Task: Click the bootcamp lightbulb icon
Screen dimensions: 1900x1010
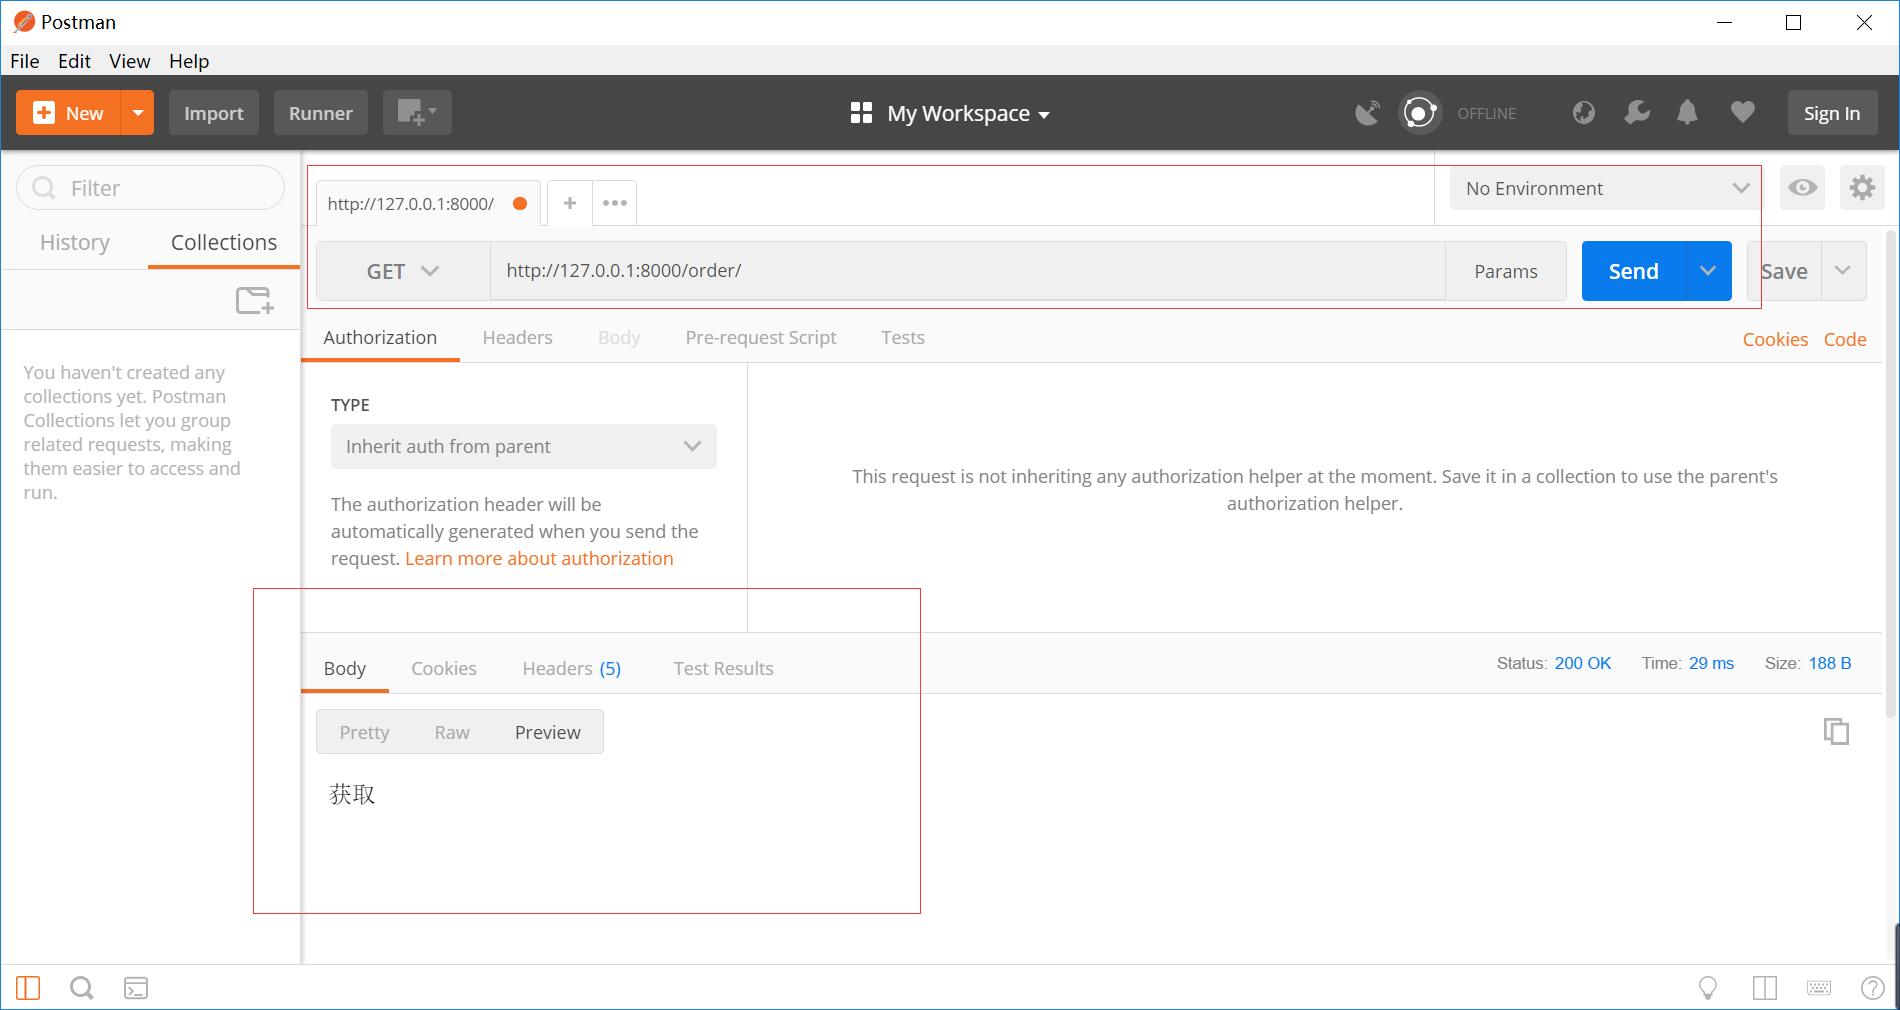Action: 1708,988
